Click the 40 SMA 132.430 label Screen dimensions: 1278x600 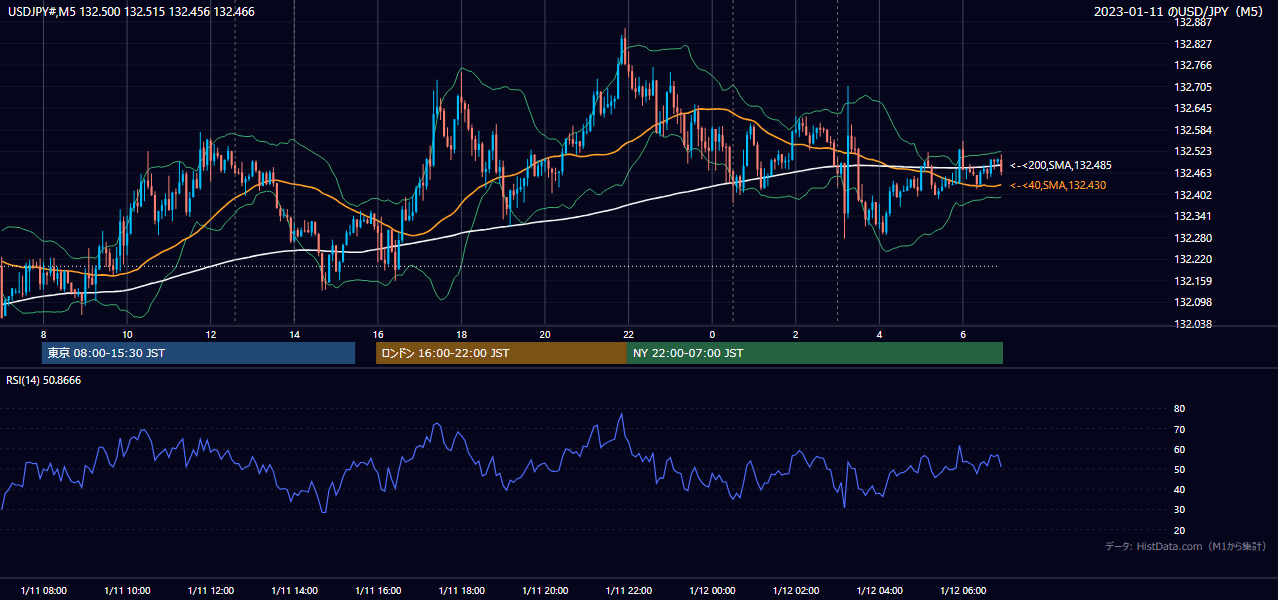tap(1058, 185)
